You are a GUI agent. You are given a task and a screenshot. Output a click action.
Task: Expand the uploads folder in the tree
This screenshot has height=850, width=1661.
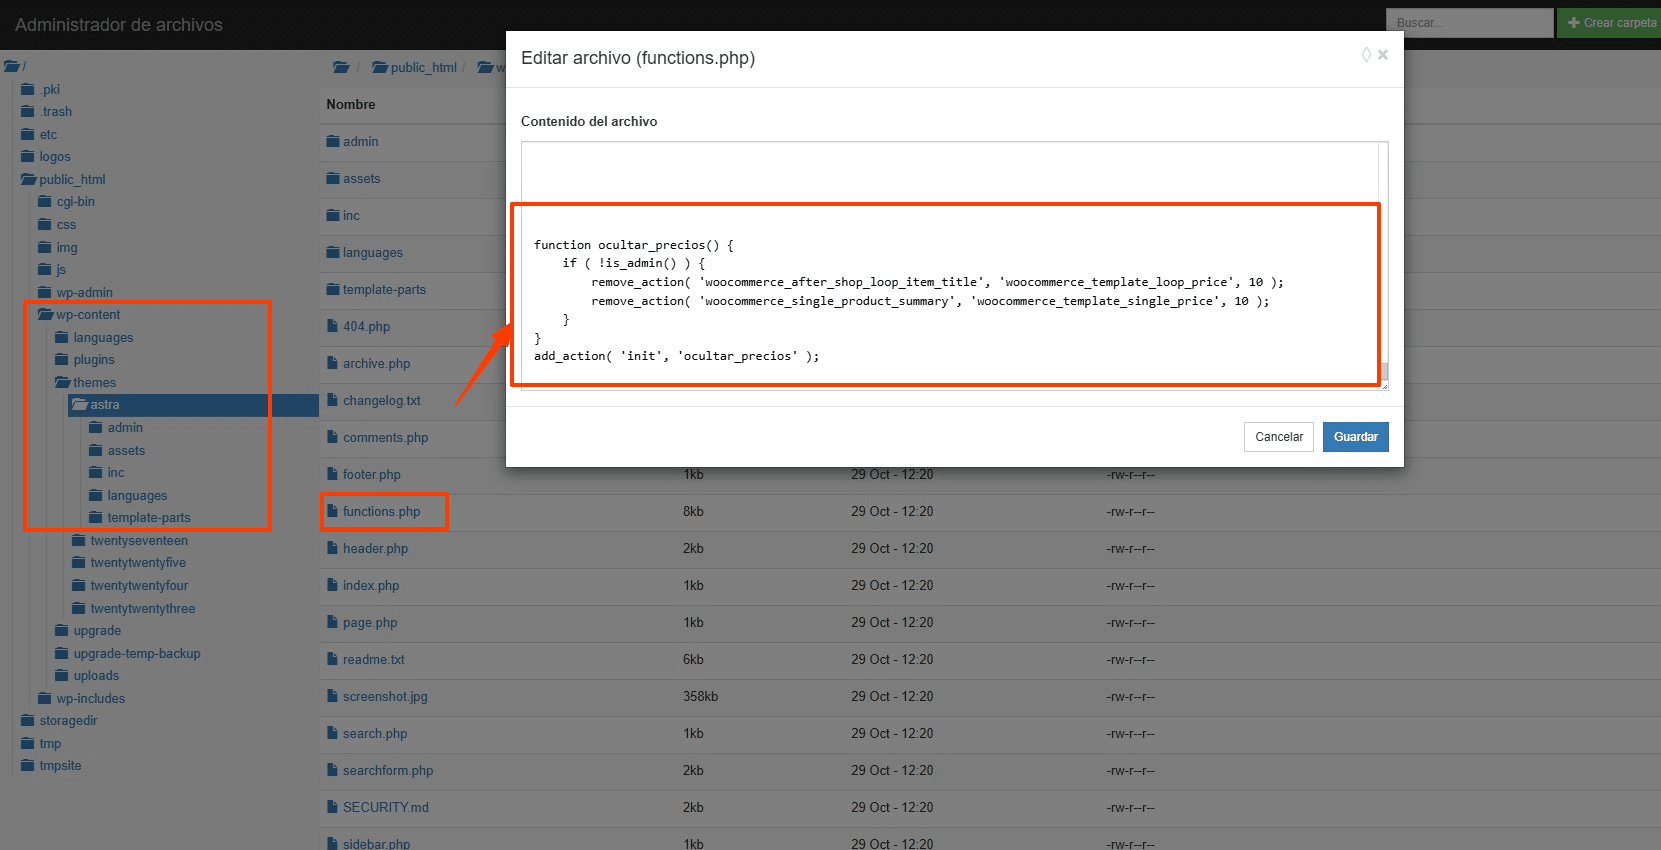62,676
